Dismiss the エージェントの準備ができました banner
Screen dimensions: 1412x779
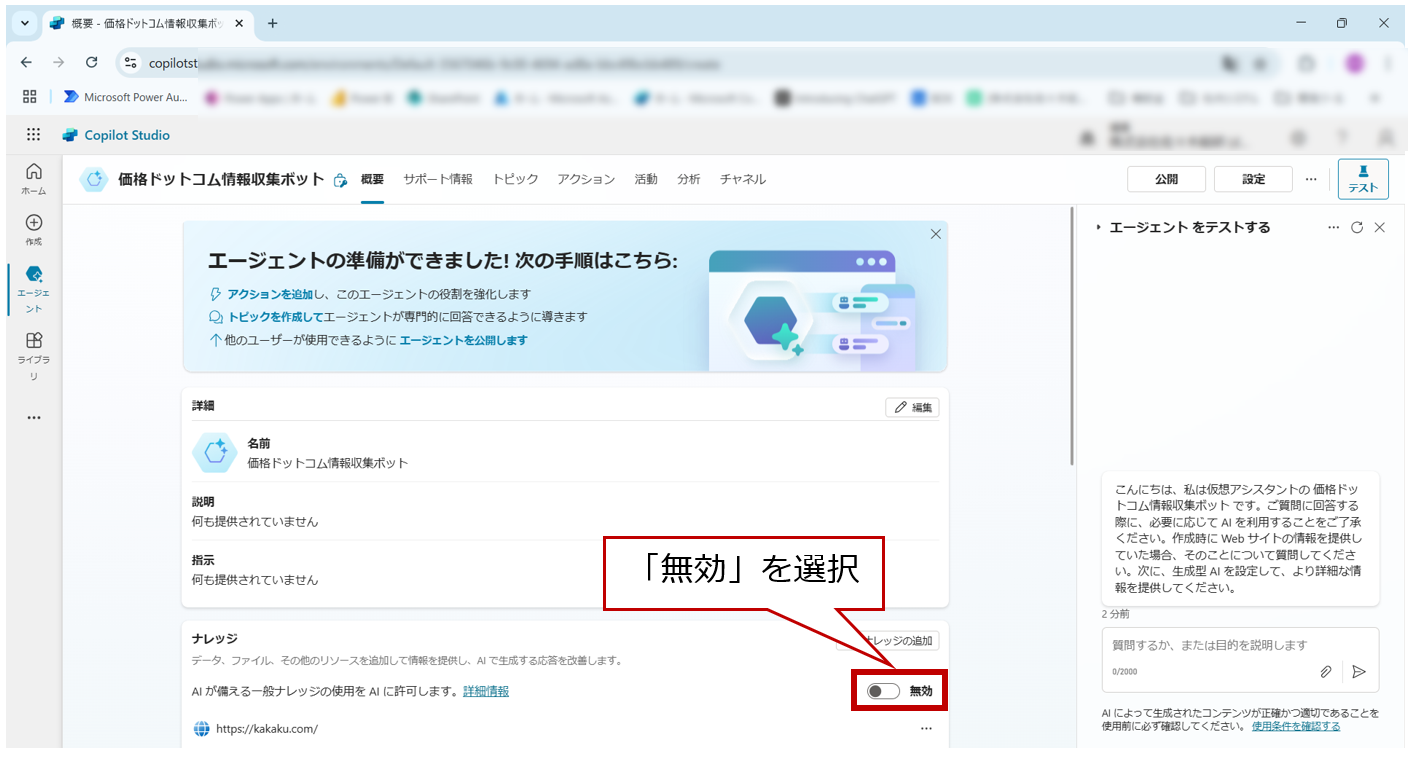pyautogui.click(x=936, y=234)
